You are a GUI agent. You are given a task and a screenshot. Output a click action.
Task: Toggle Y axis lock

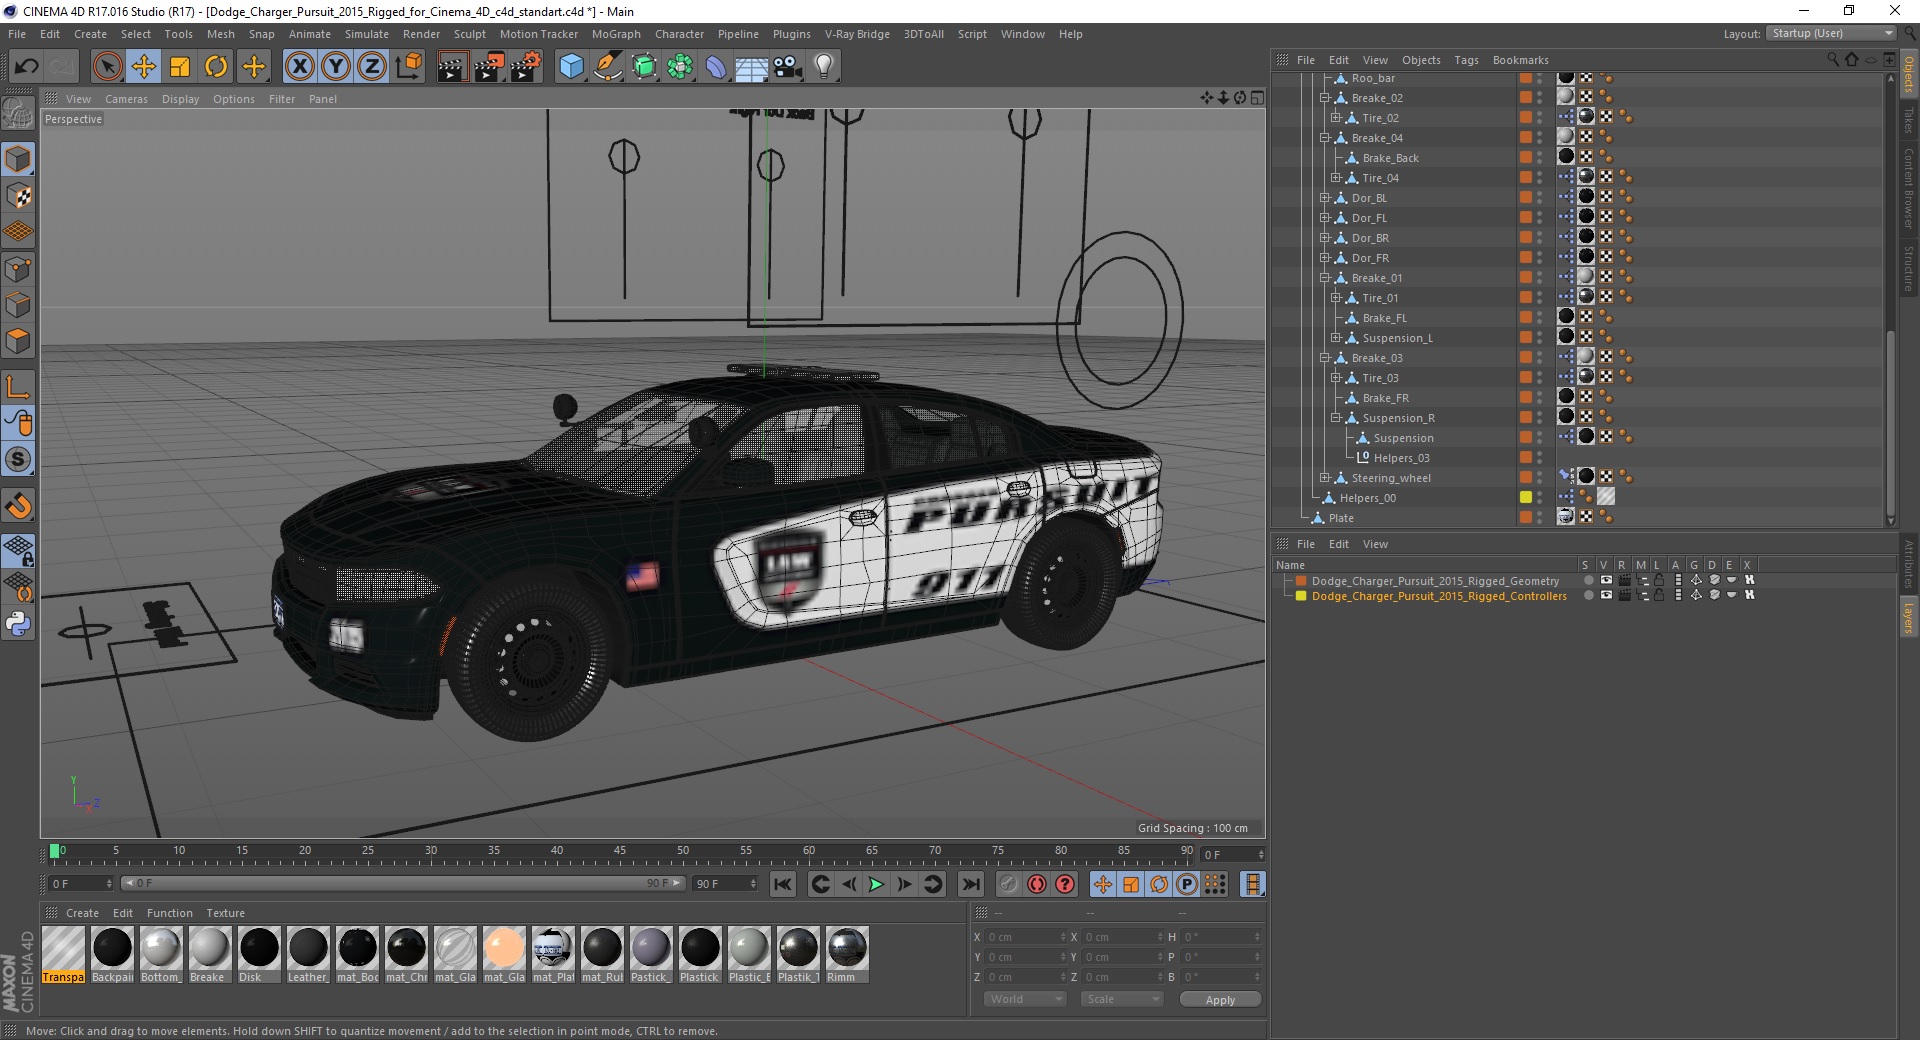(x=336, y=67)
